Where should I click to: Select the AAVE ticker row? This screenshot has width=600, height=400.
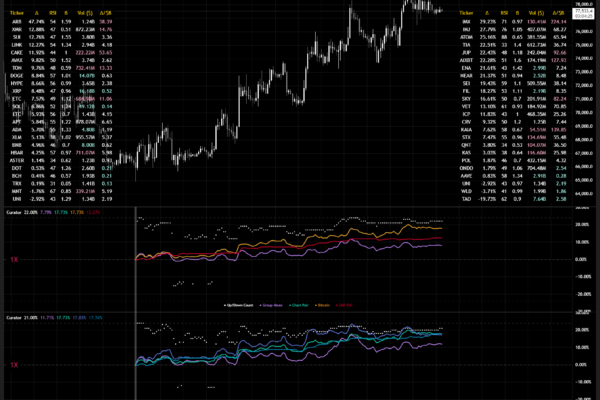[513, 176]
